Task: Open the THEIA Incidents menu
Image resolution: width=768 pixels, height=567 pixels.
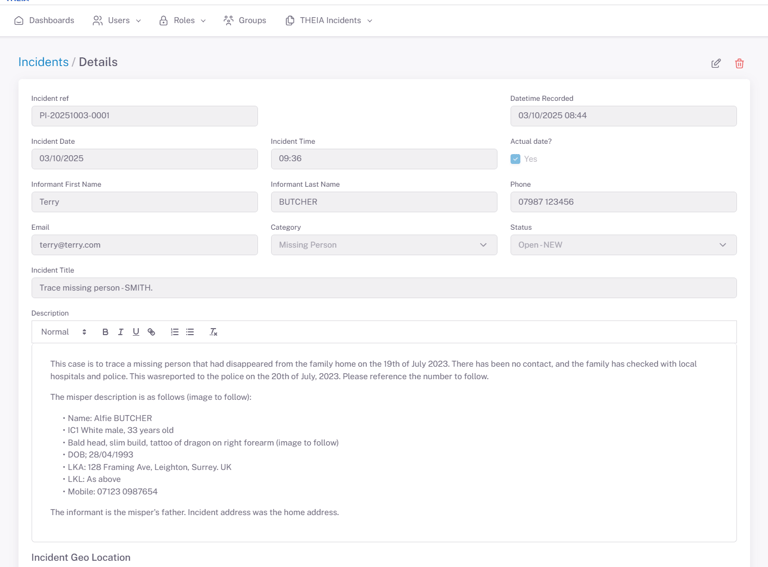Action: (x=329, y=20)
